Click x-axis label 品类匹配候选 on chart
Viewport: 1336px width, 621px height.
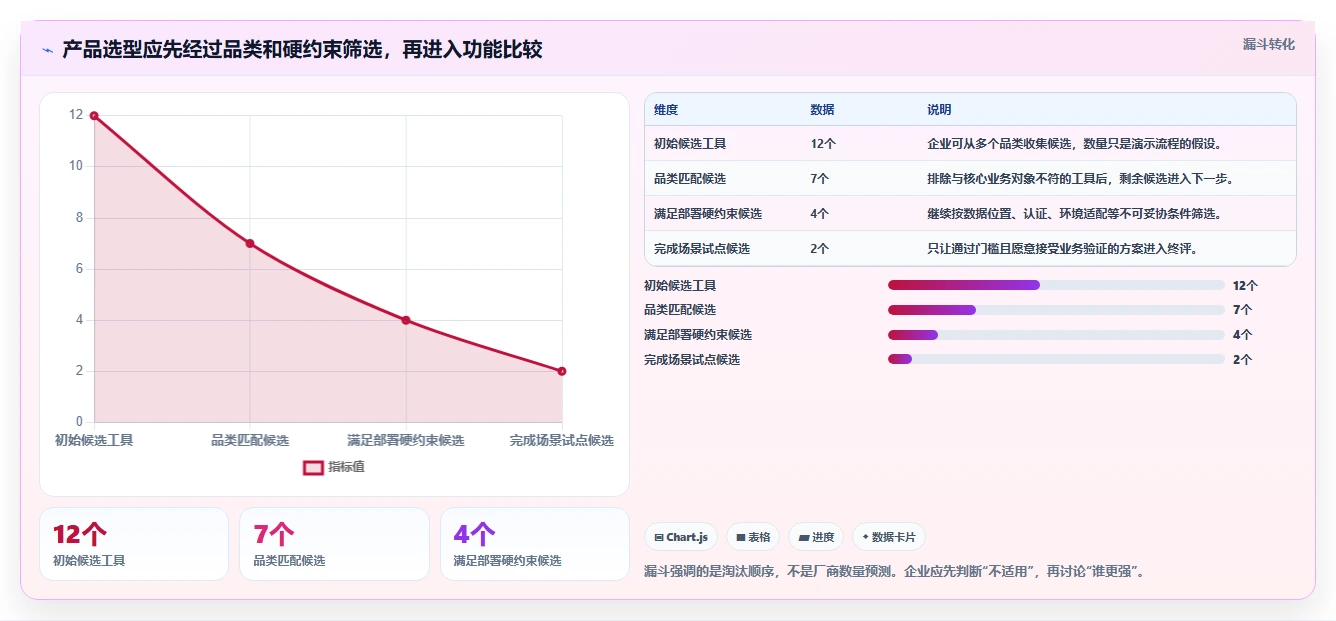(x=250, y=440)
